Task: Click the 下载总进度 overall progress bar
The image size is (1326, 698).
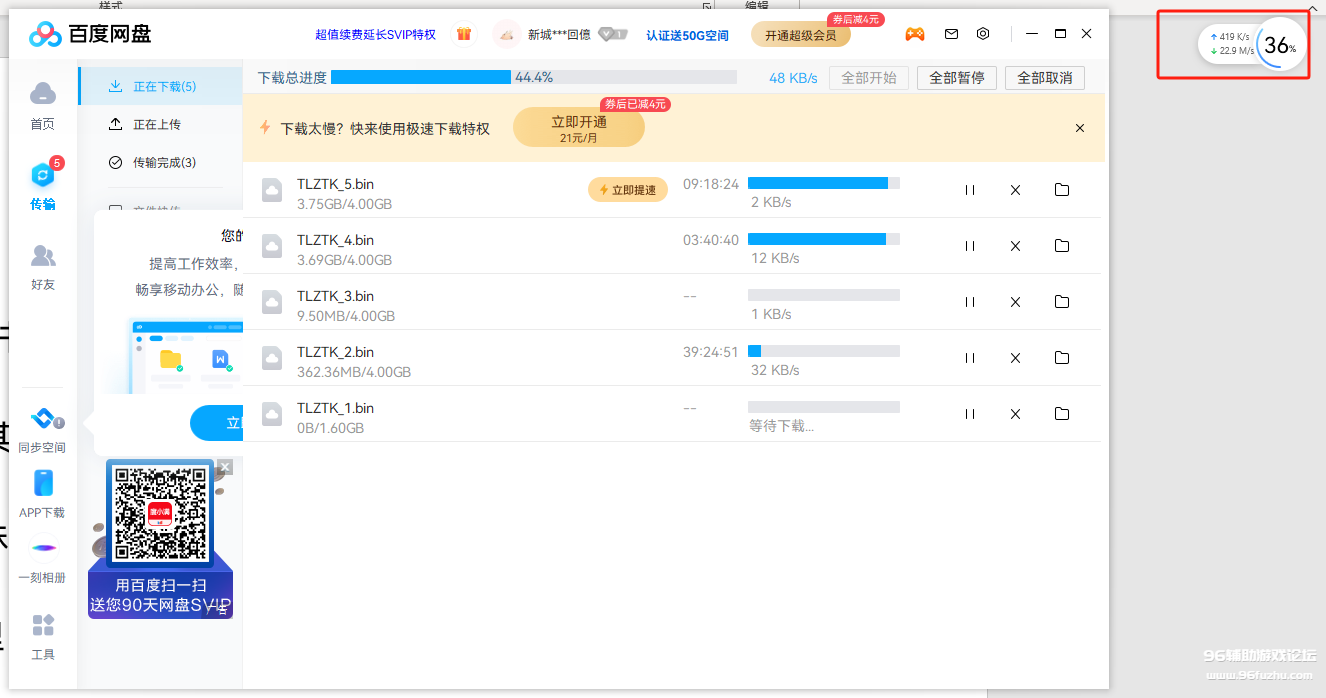Action: [534, 77]
